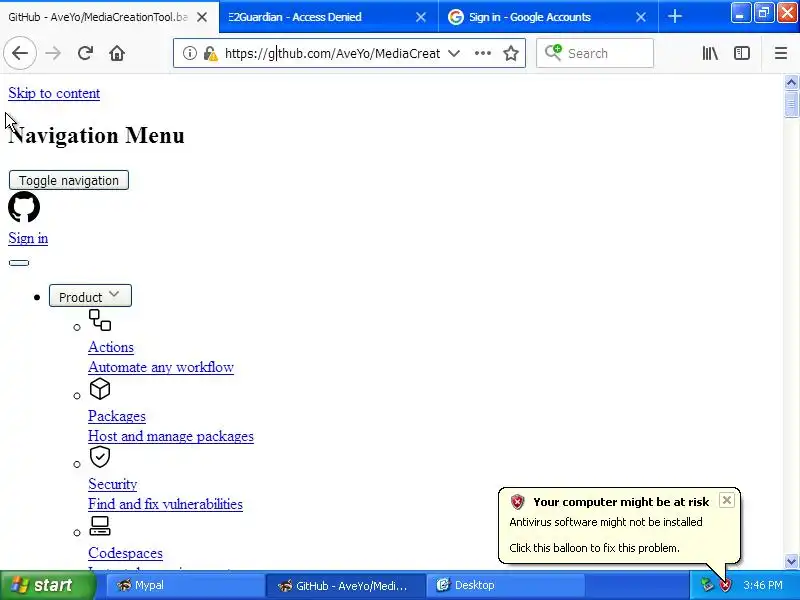Screen dimensions: 800x600
Task: Click the forward navigation arrow
Action: [53, 53]
